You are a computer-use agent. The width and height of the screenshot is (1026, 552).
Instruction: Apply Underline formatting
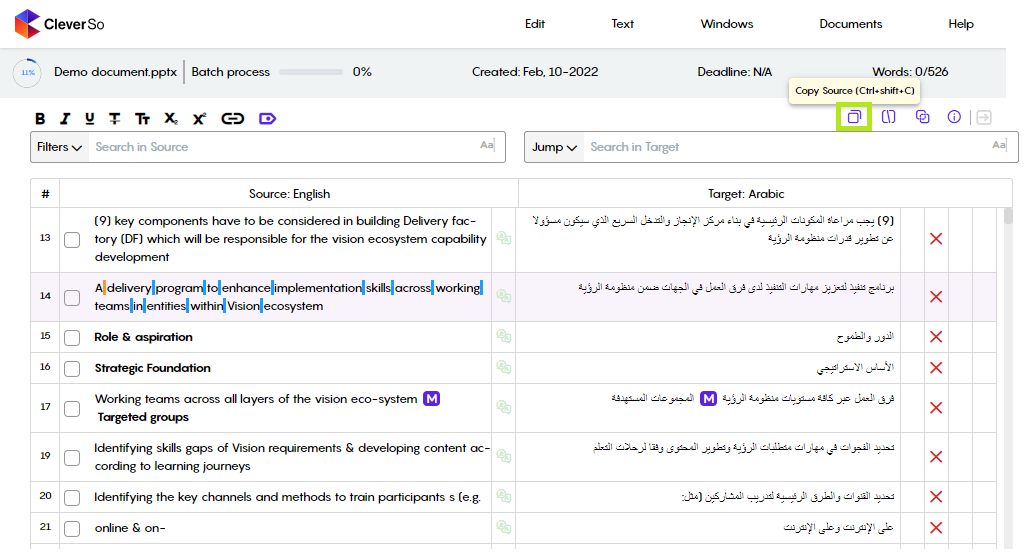point(90,118)
